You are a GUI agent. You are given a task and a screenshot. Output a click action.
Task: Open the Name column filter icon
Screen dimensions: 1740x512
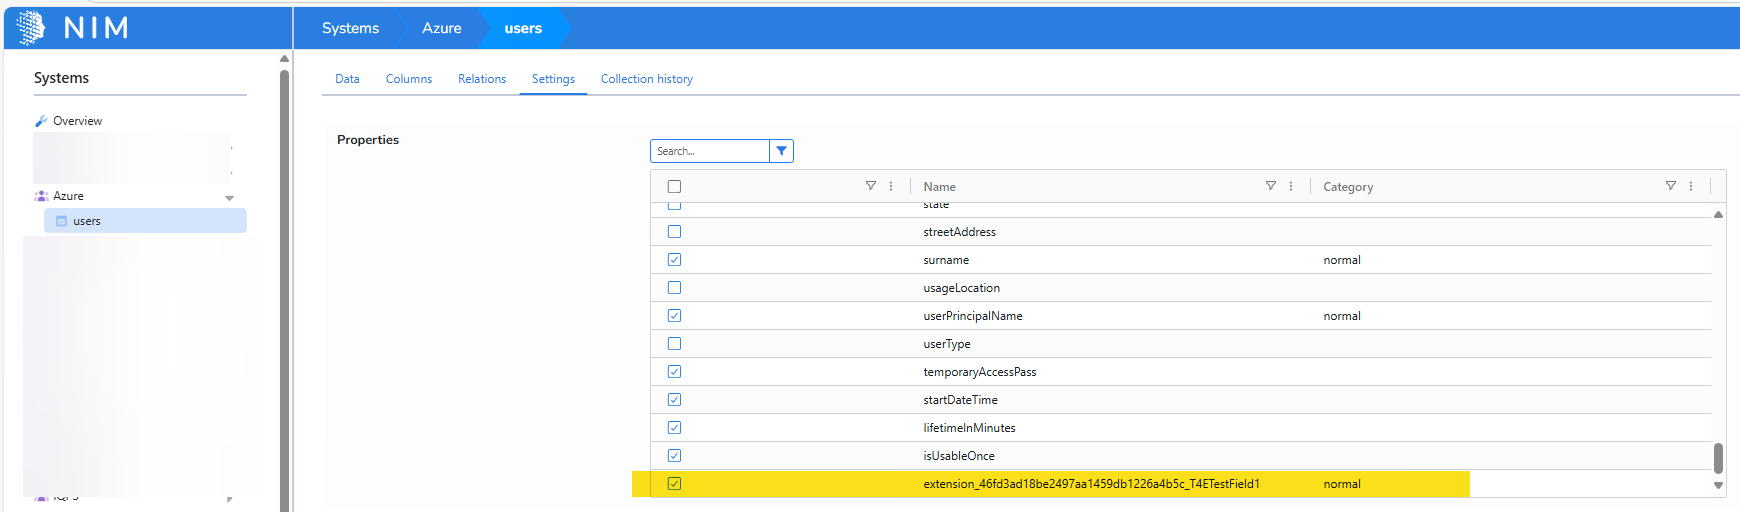(1270, 186)
